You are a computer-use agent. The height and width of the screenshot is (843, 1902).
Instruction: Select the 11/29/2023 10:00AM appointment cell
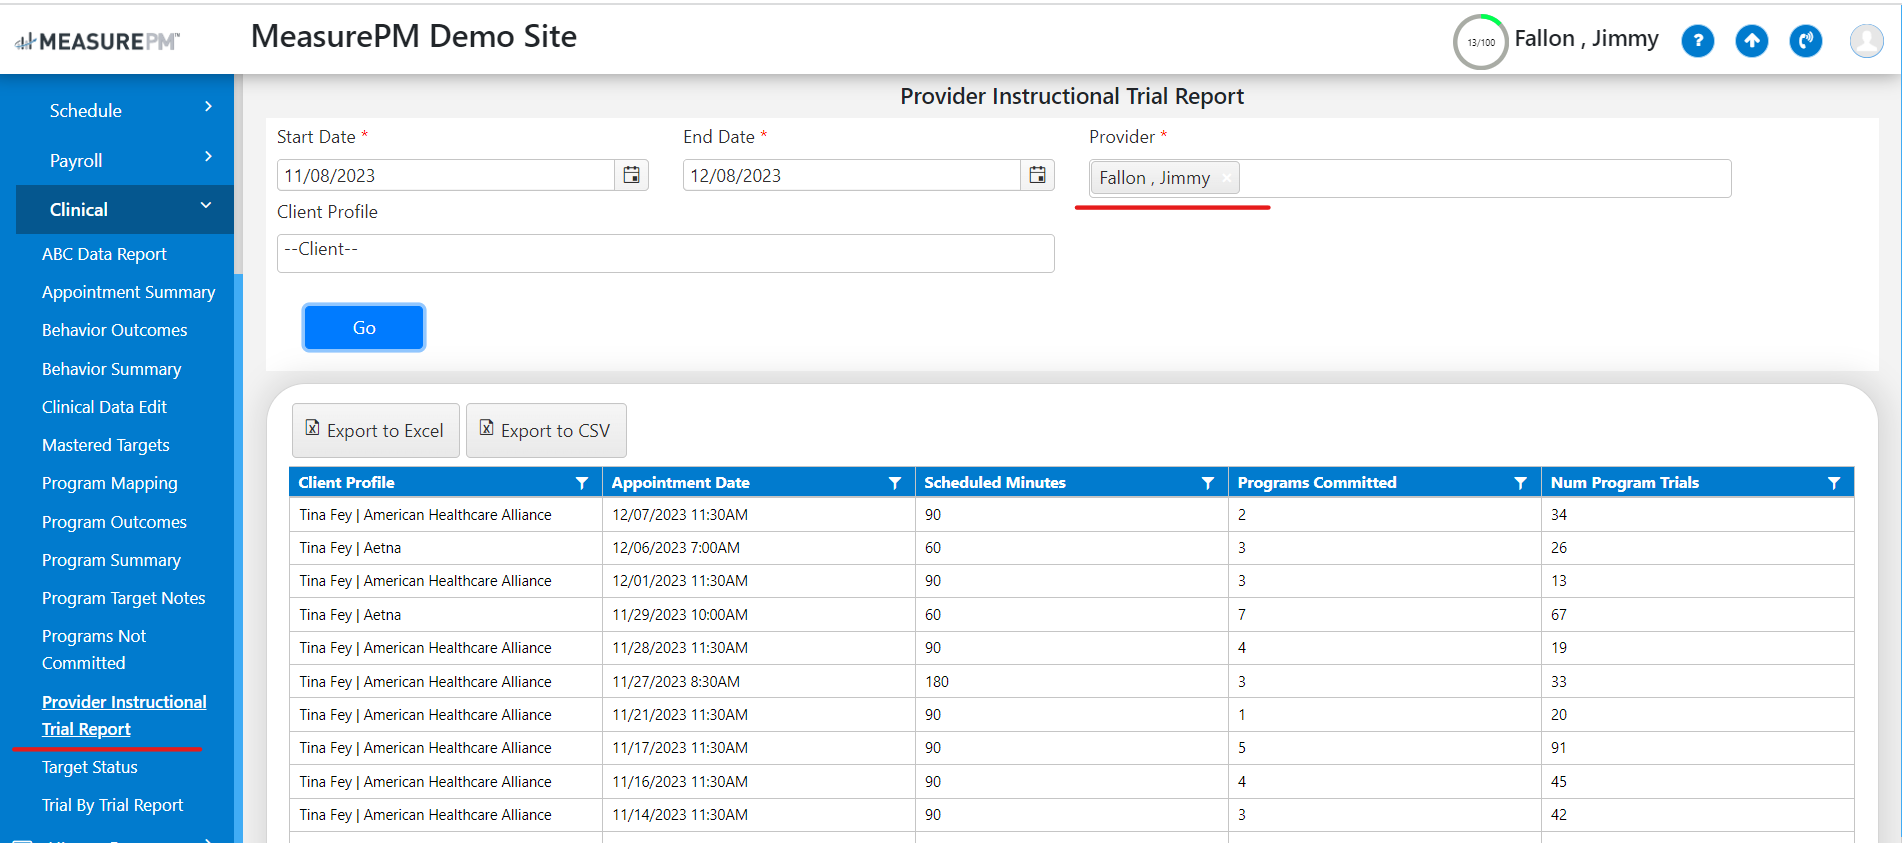tap(759, 615)
